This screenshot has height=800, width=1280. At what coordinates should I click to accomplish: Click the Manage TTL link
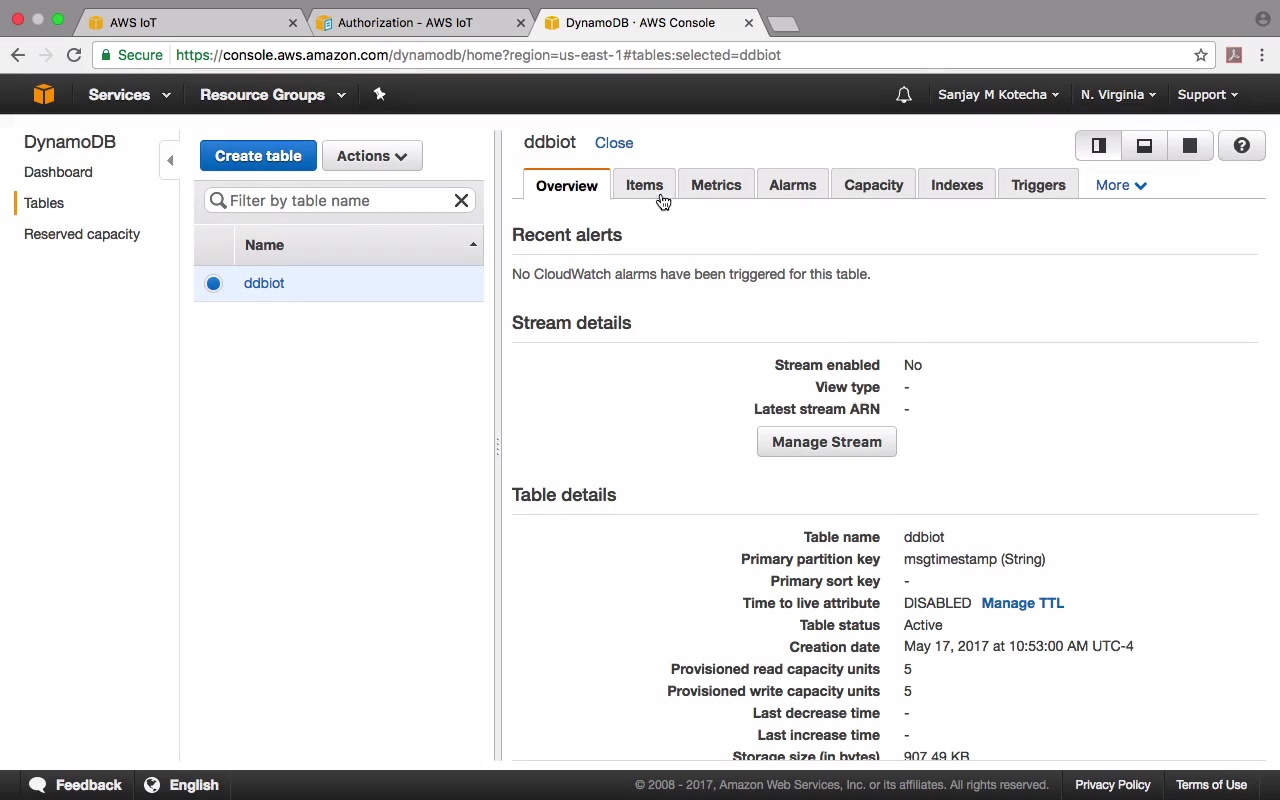tap(1023, 603)
